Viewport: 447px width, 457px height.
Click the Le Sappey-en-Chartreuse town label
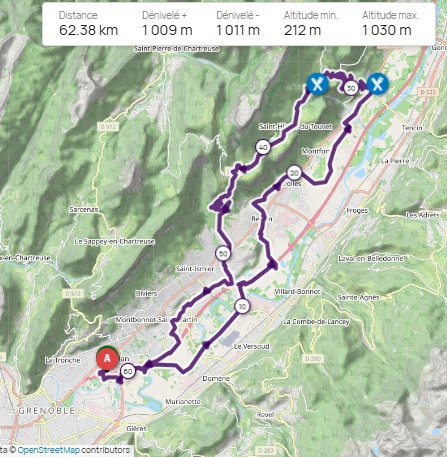(x=114, y=241)
